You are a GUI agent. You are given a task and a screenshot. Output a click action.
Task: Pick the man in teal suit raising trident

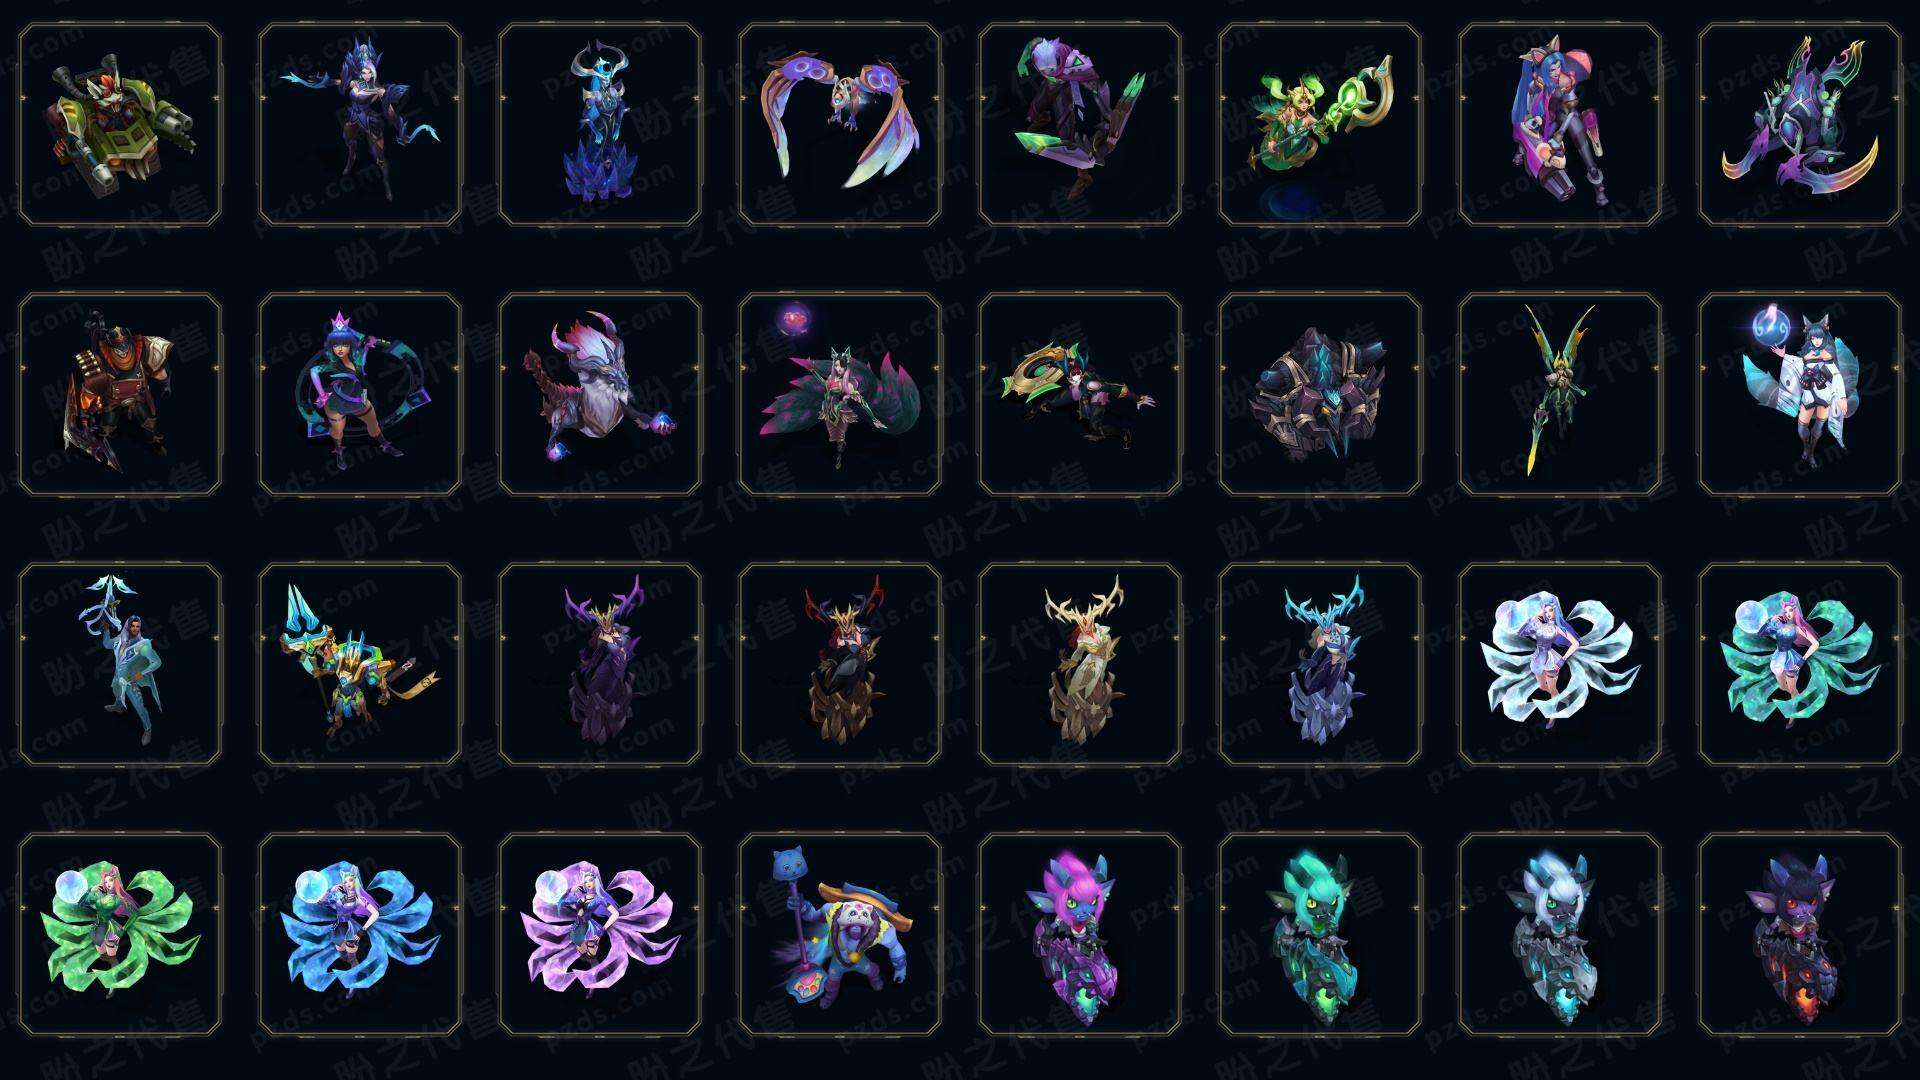point(120,664)
